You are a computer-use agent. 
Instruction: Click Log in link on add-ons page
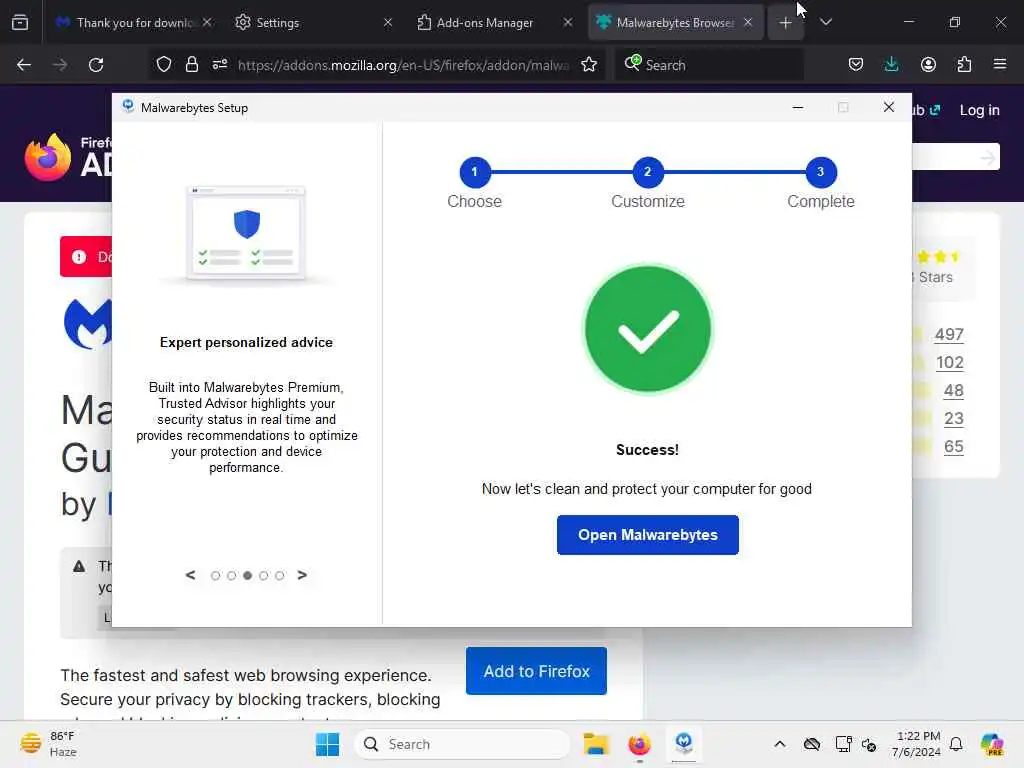pyautogui.click(x=980, y=110)
